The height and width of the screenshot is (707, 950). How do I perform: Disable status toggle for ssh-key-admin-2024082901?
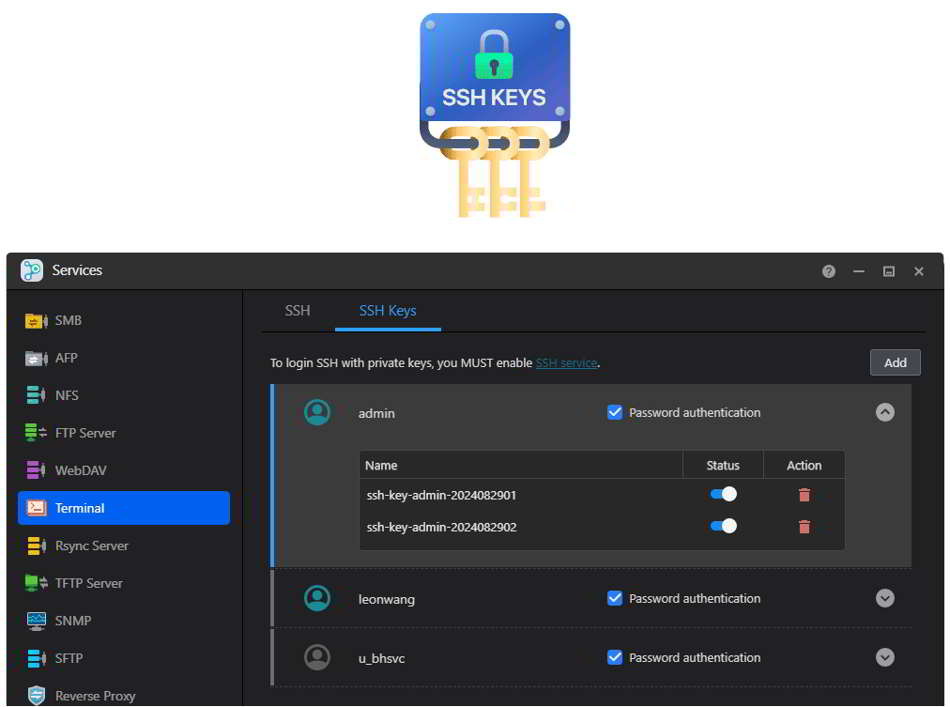coord(723,494)
